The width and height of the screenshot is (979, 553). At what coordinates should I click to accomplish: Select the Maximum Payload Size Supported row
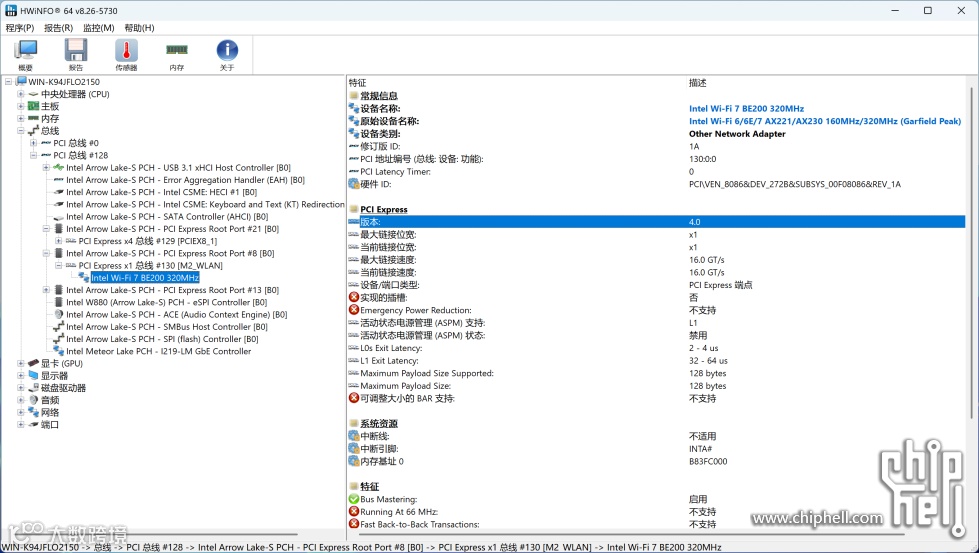point(656,373)
